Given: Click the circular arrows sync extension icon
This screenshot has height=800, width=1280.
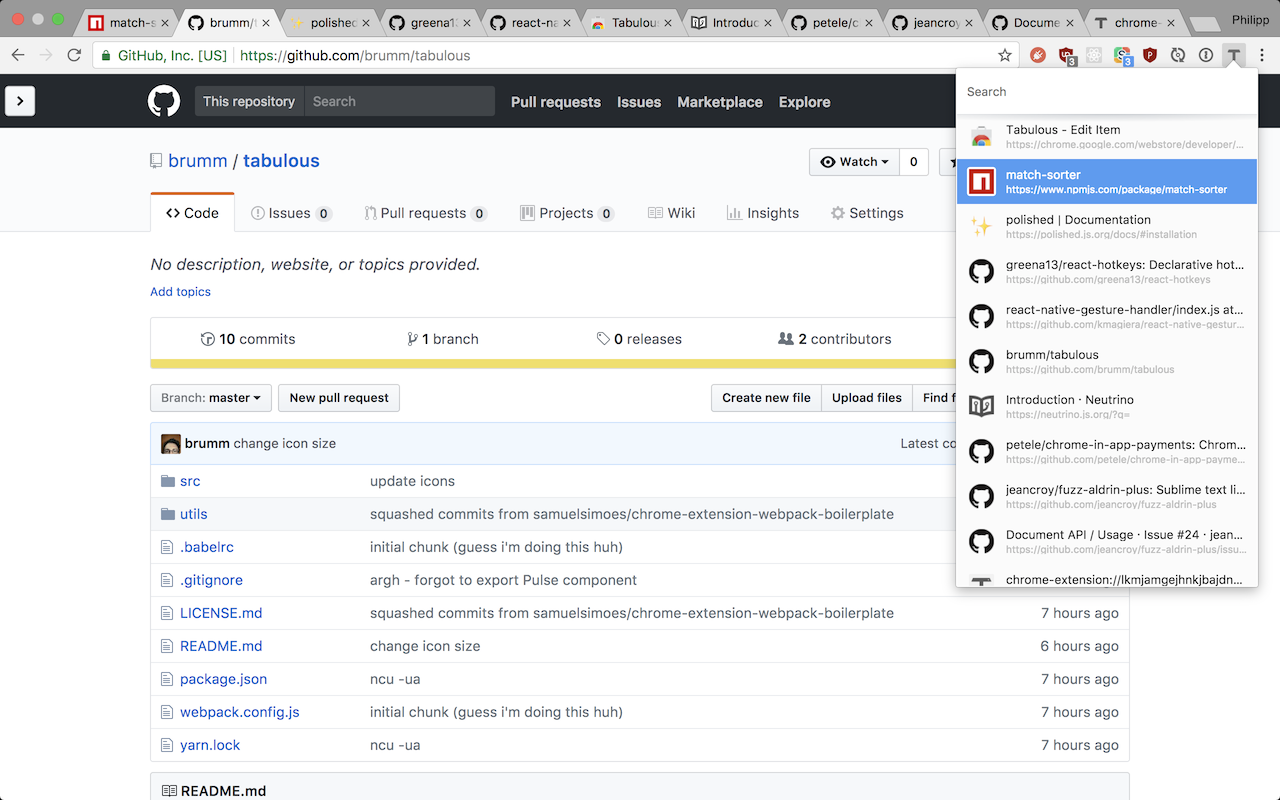Looking at the screenshot, I should [1178, 56].
